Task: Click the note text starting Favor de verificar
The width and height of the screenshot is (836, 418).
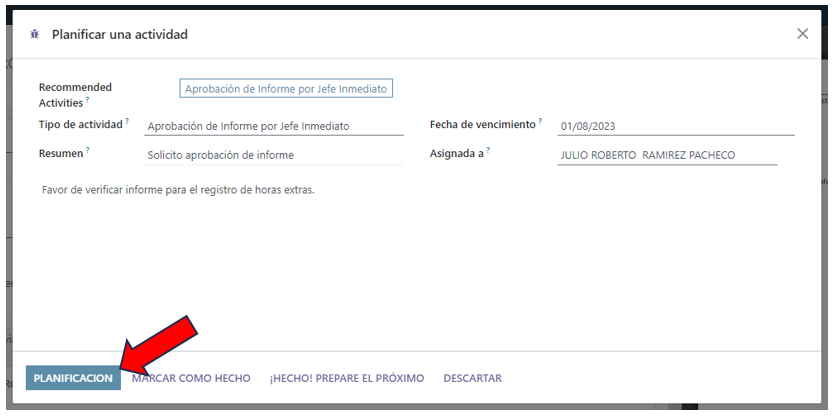Action: click(x=178, y=189)
